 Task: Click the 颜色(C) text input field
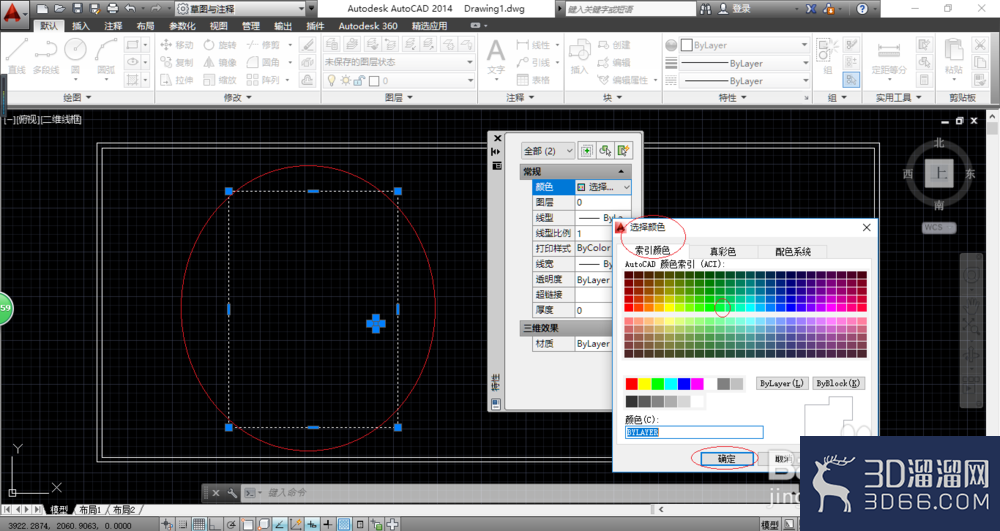(x=694, y=432)
